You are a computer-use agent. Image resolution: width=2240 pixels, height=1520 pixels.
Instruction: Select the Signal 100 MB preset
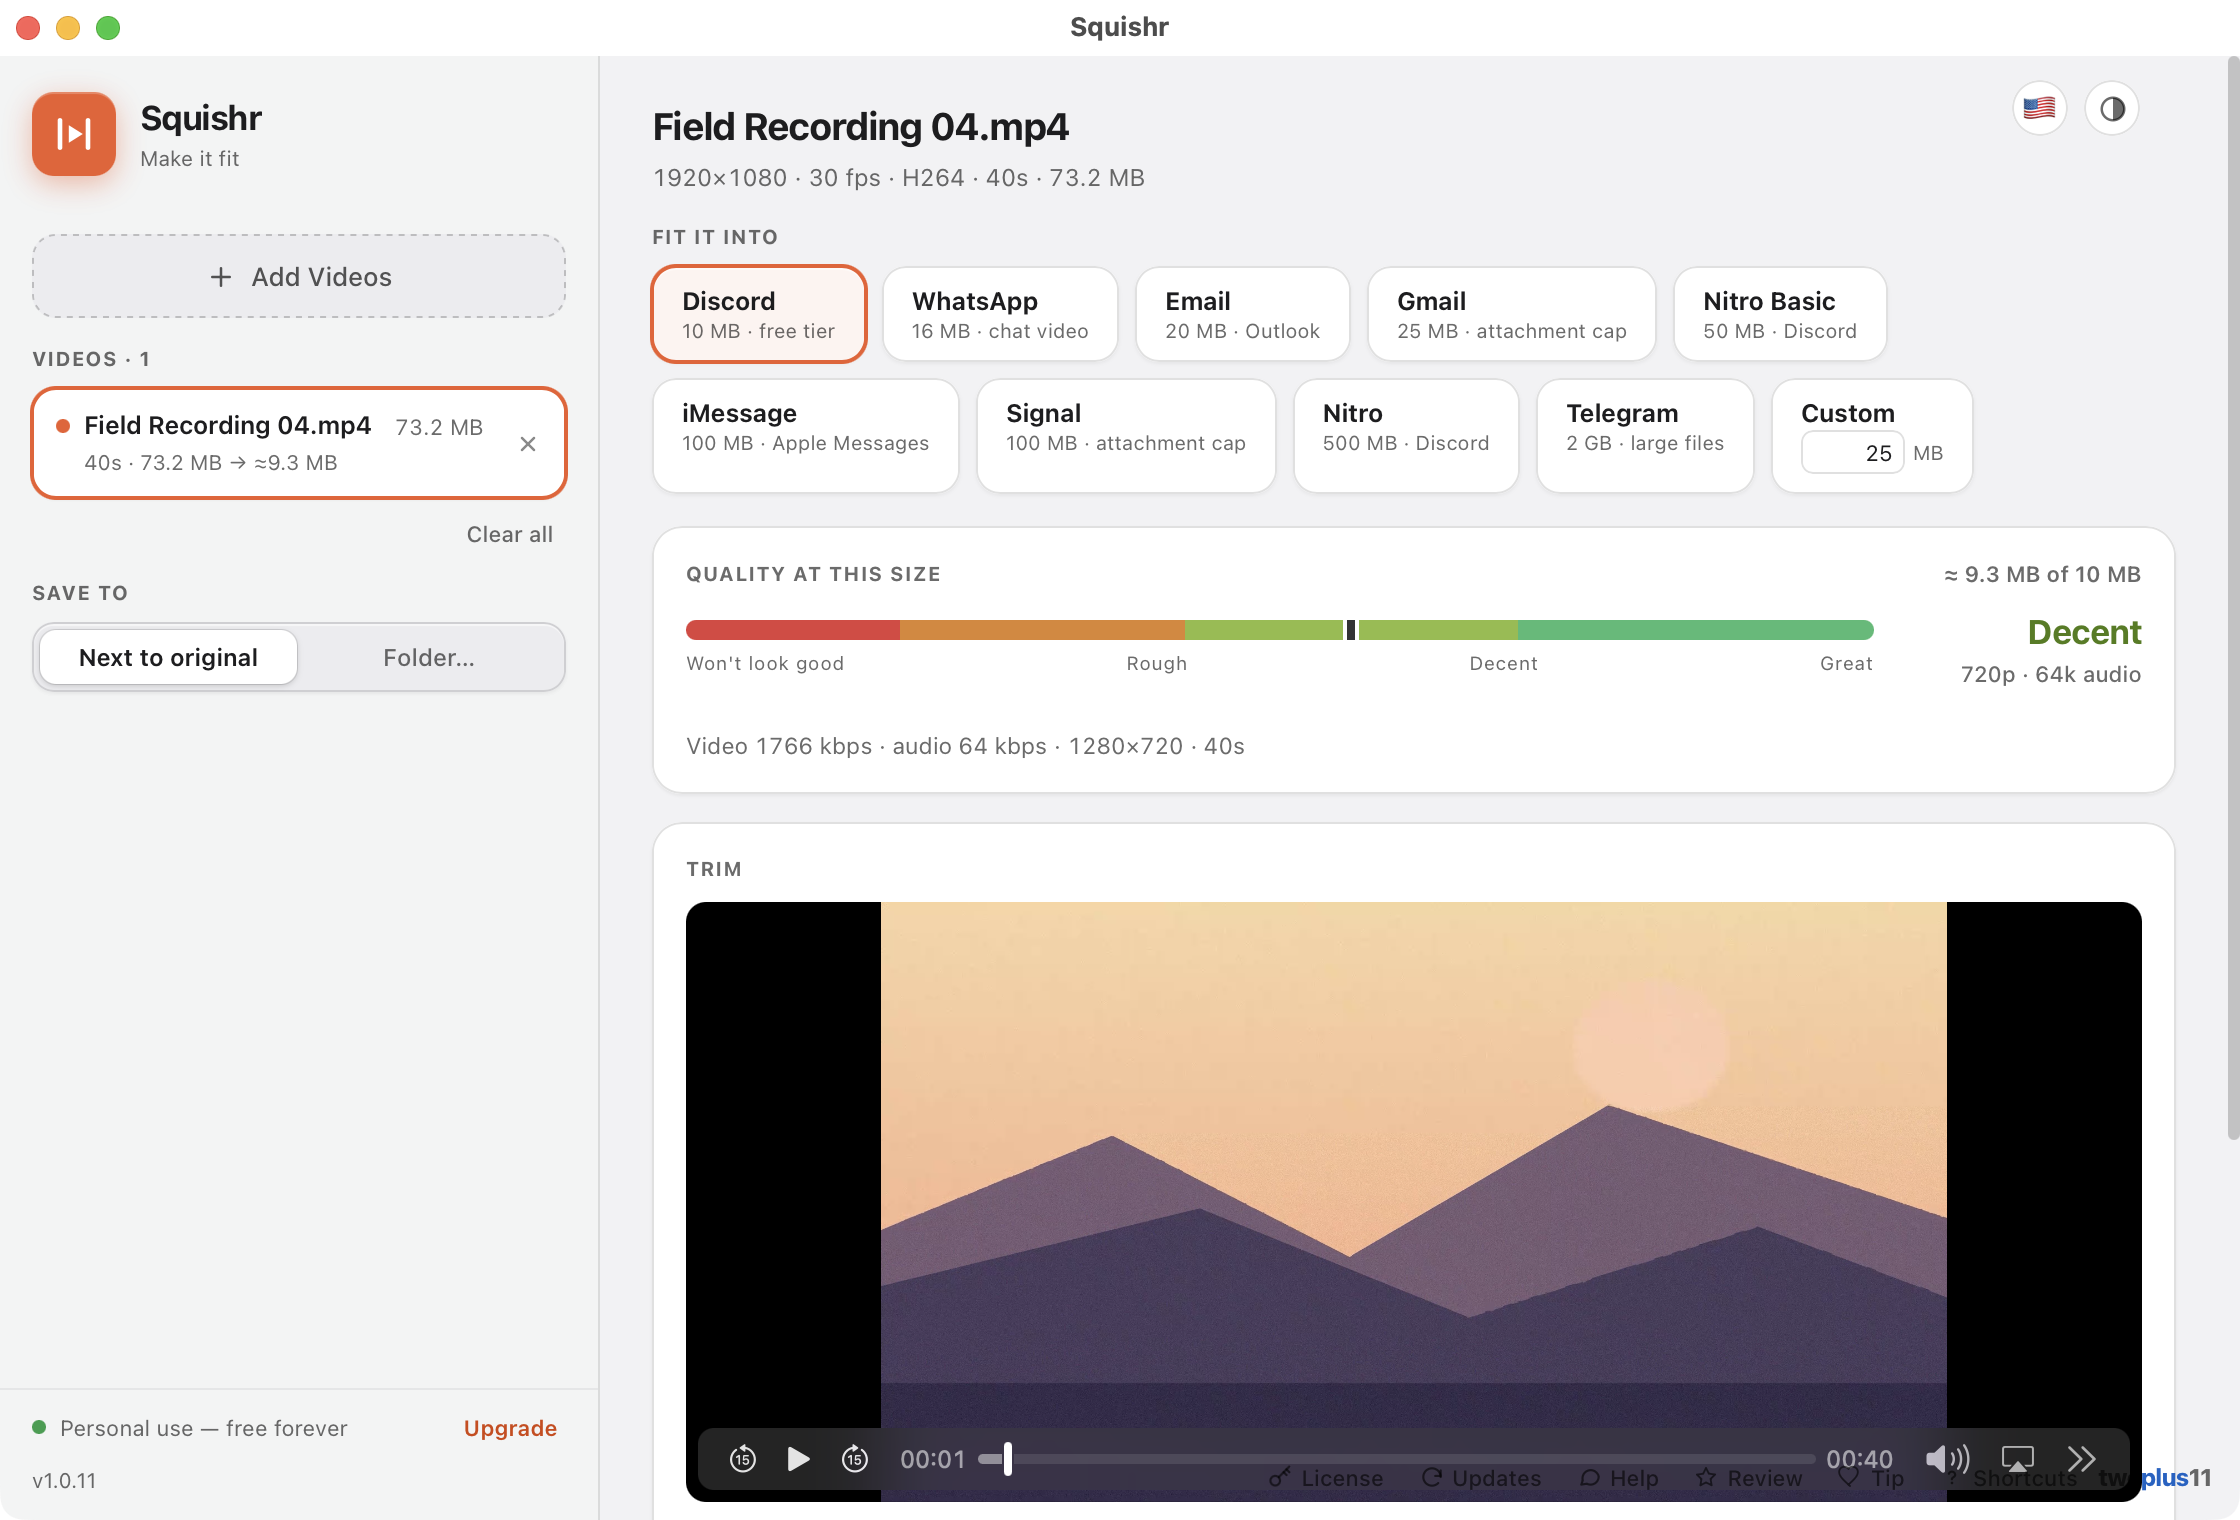coord(1126,436)
